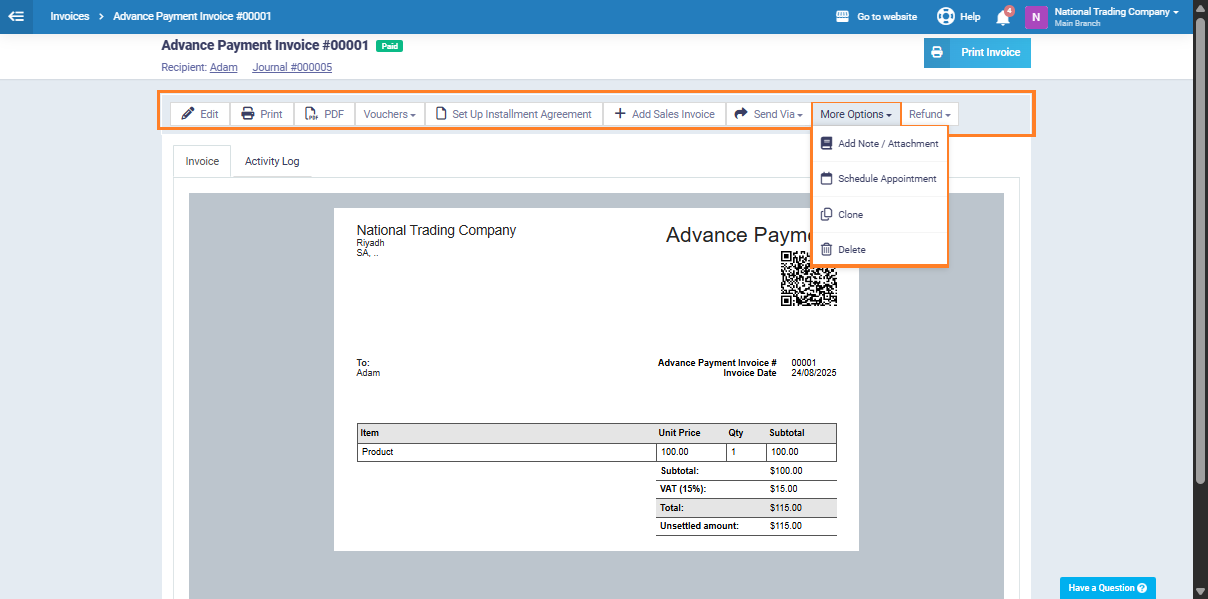Click the National Trading Company heading on the invoice

click(436, 230)
